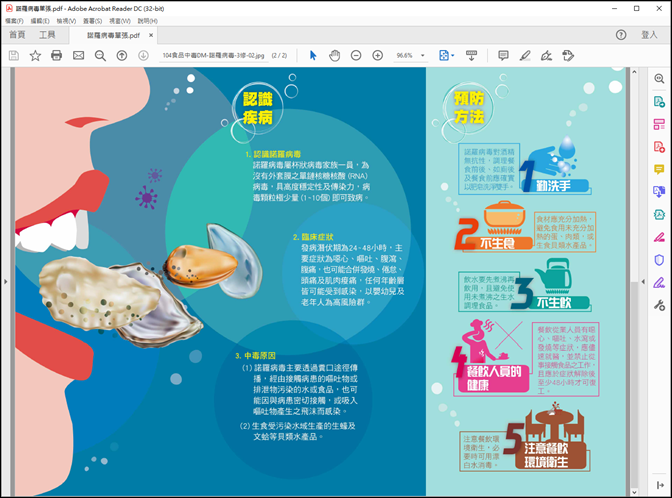Viewport: 672px width, 498px height.
Task: Select the Highlight text pen tool
Action: click(x=525, y=55)
